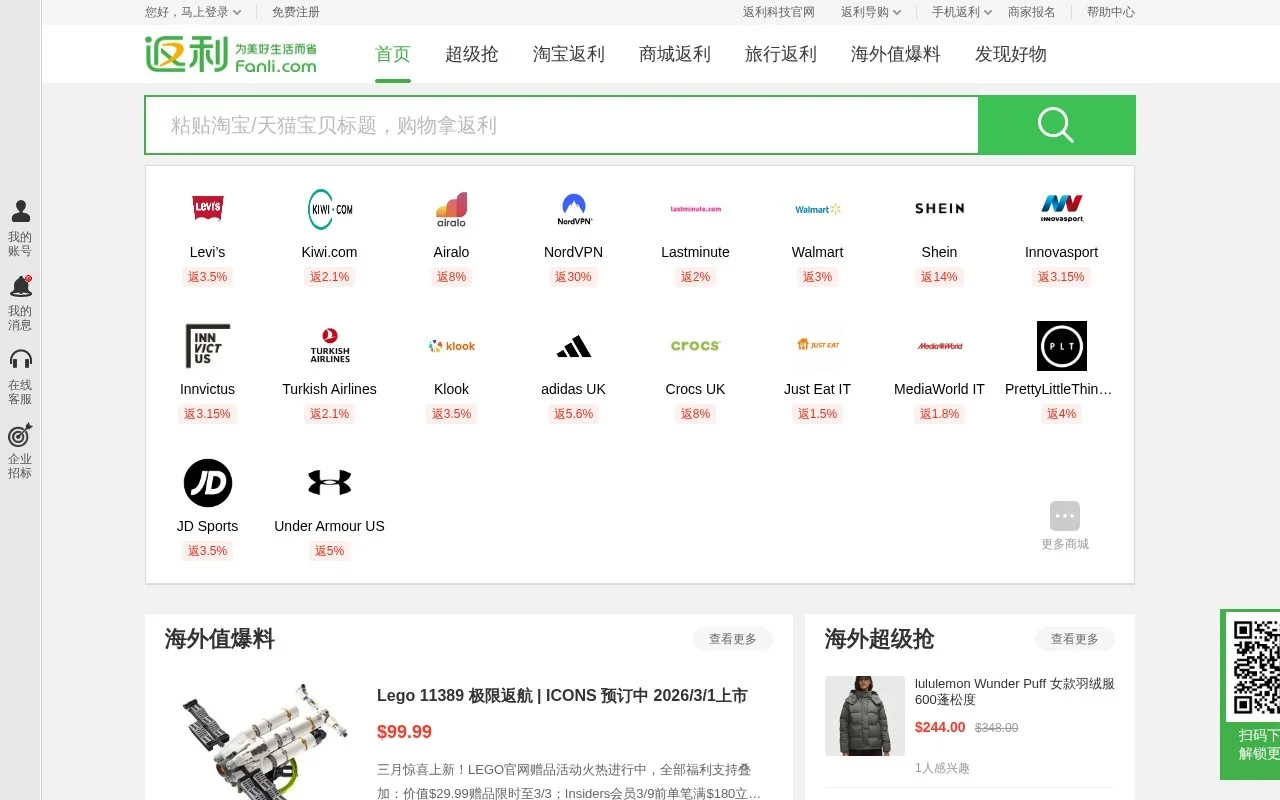The image size is (1280, 800).
Task: Click the $244.00 lululemon price
Action: coord(940,727)
